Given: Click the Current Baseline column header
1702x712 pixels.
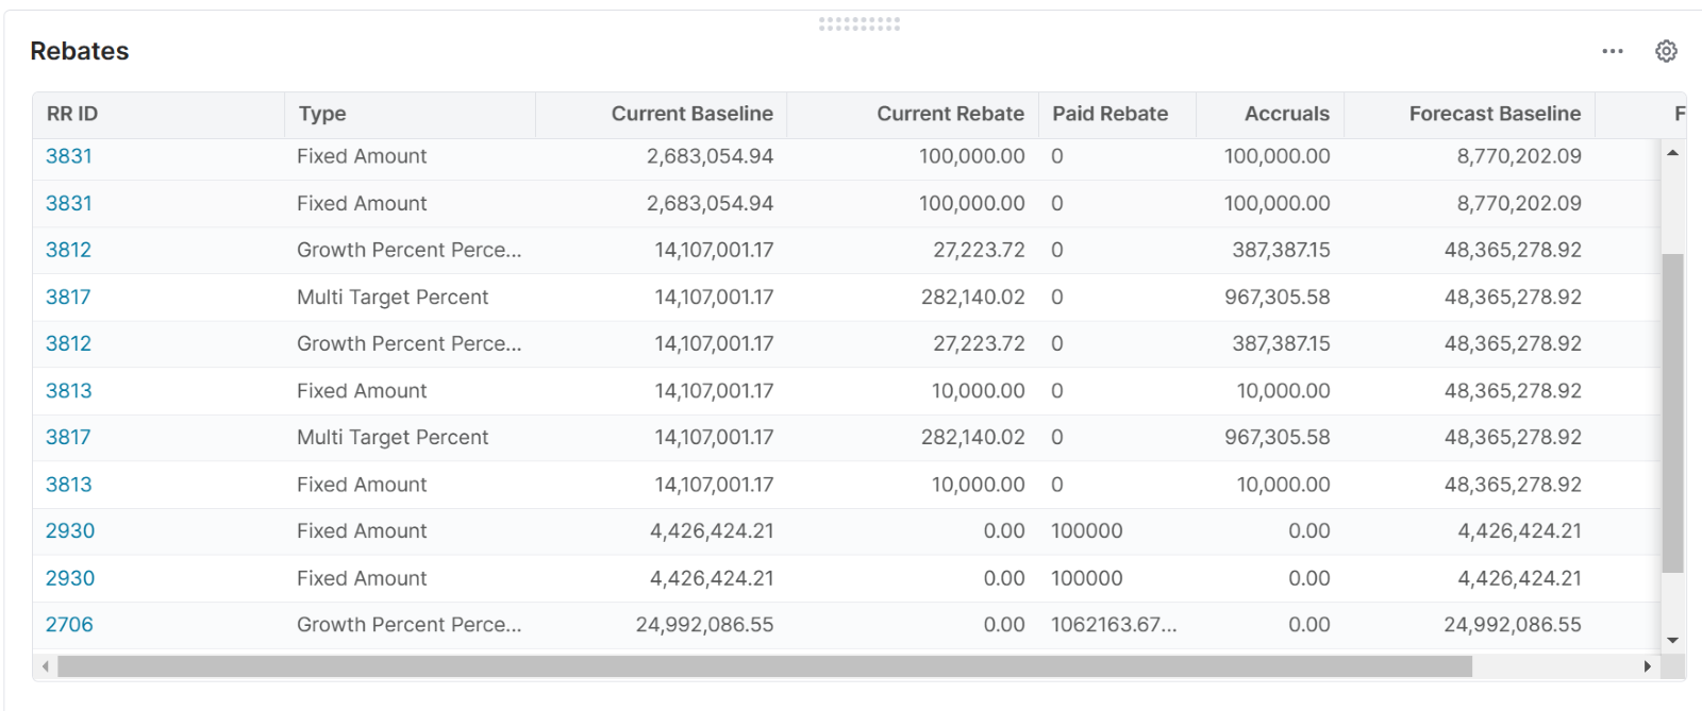Looking at the screenshot, I should [691, 114].
